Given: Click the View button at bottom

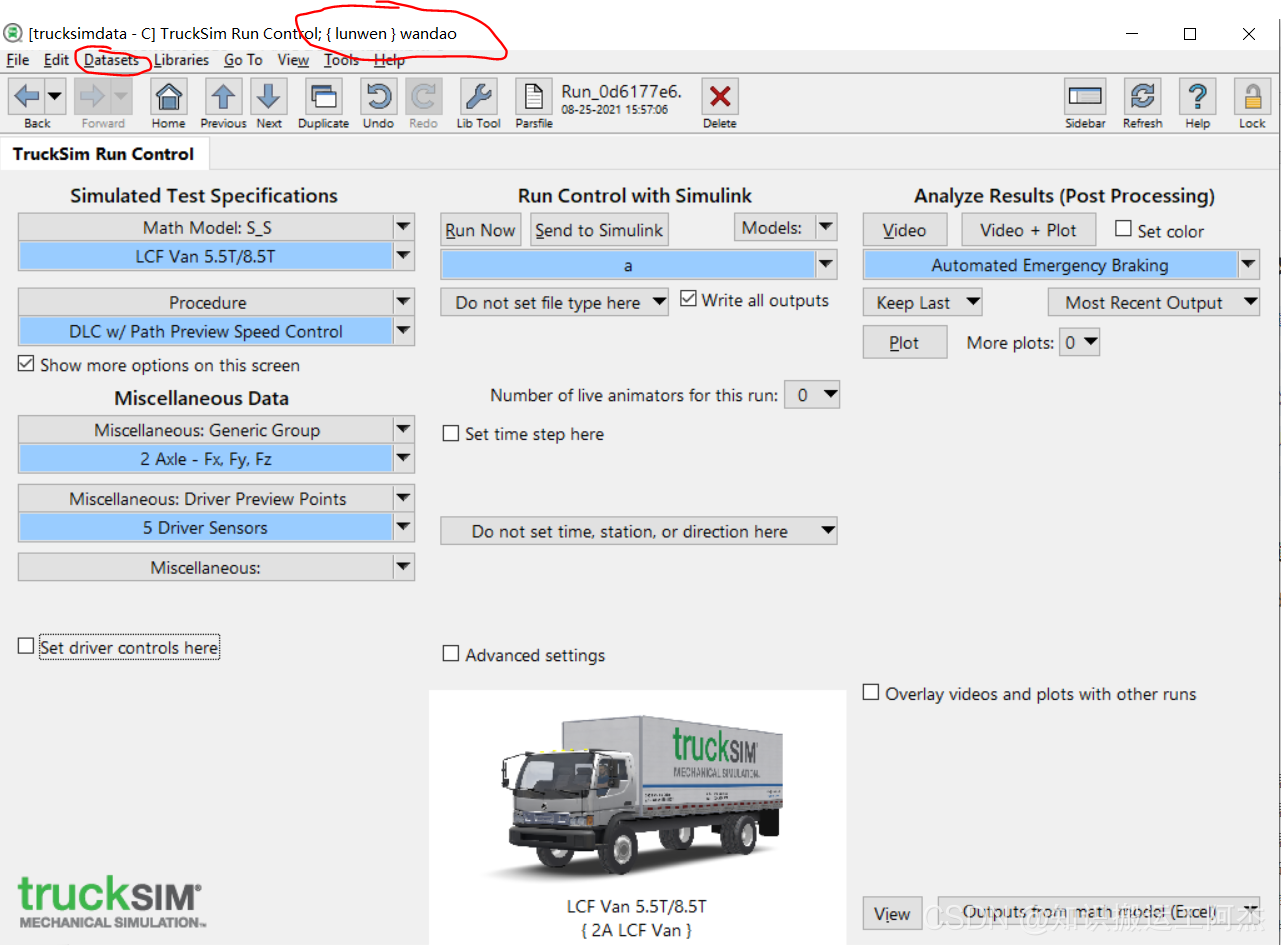Looking at the screenshot, I should click(892, 913).
